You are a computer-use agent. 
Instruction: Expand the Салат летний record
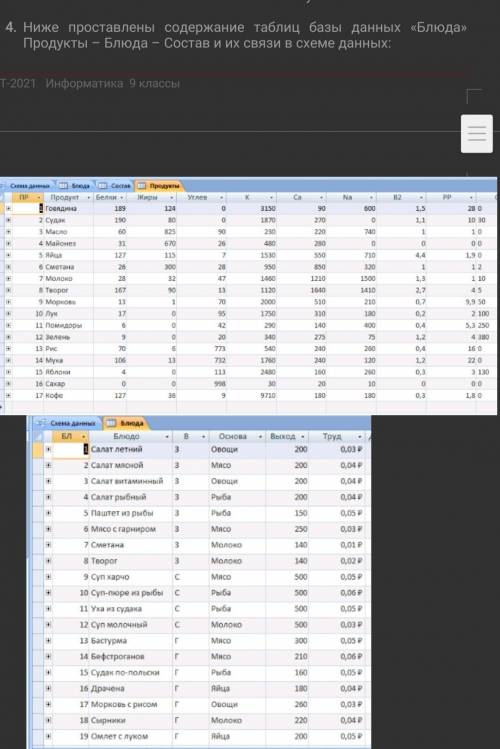click(48, 449)
